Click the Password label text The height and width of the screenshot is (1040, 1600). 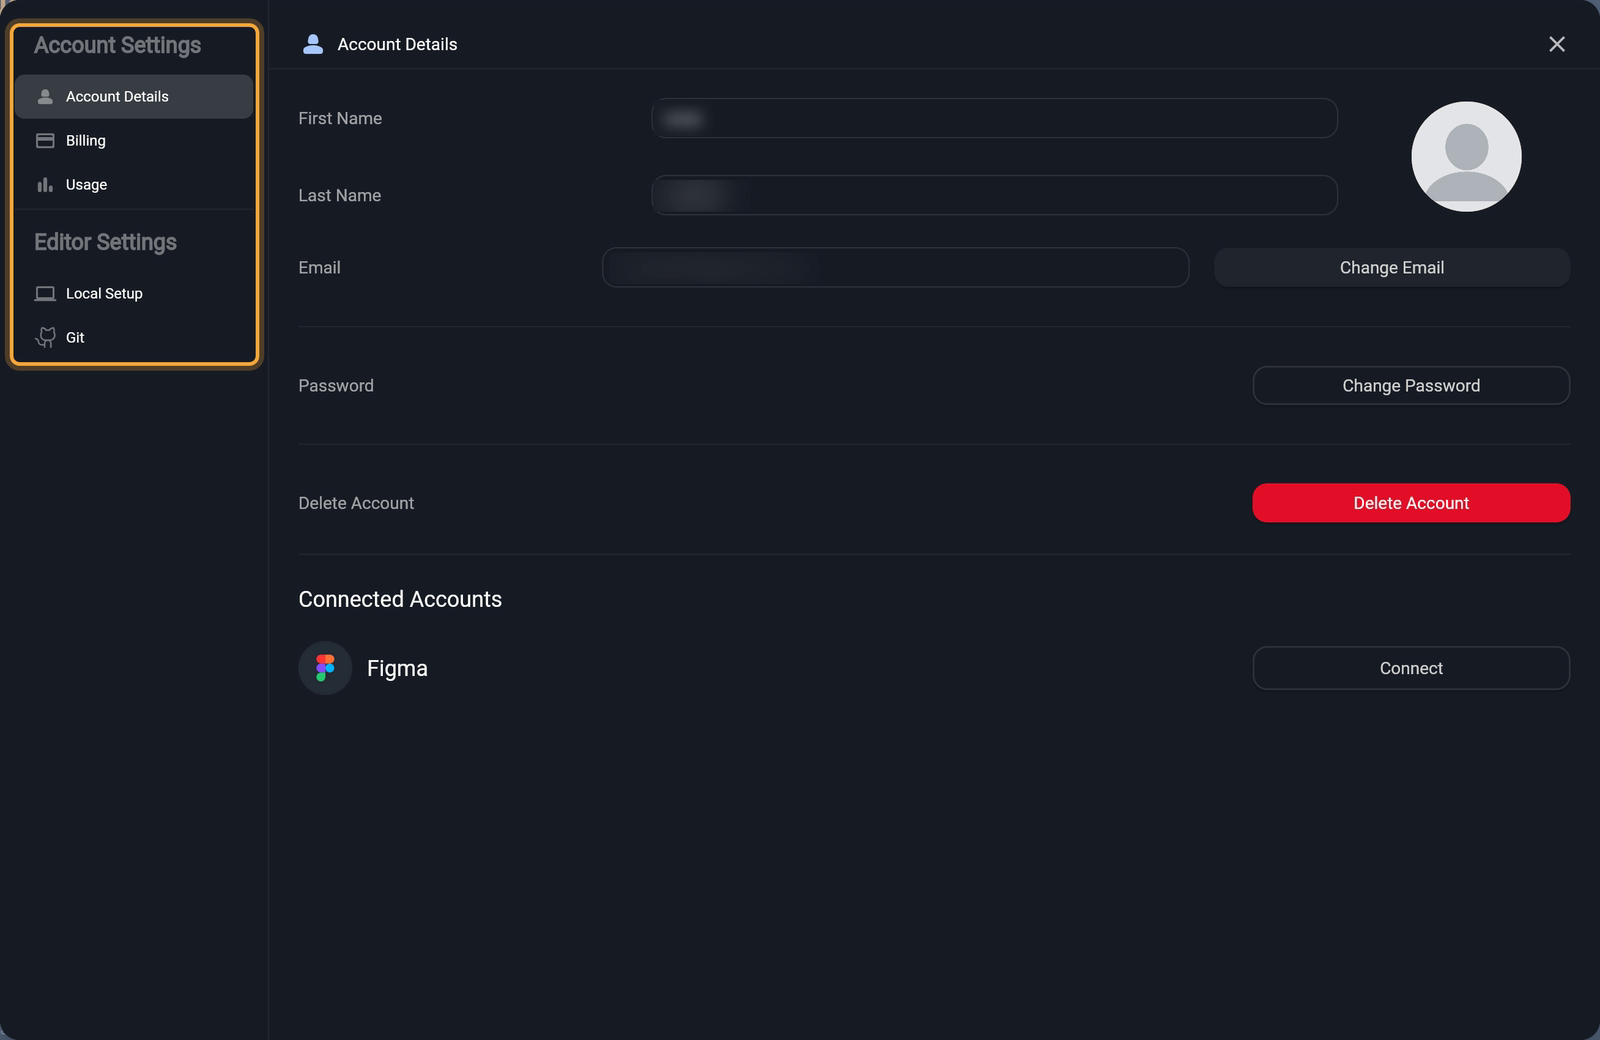click(x=336, y=386)
